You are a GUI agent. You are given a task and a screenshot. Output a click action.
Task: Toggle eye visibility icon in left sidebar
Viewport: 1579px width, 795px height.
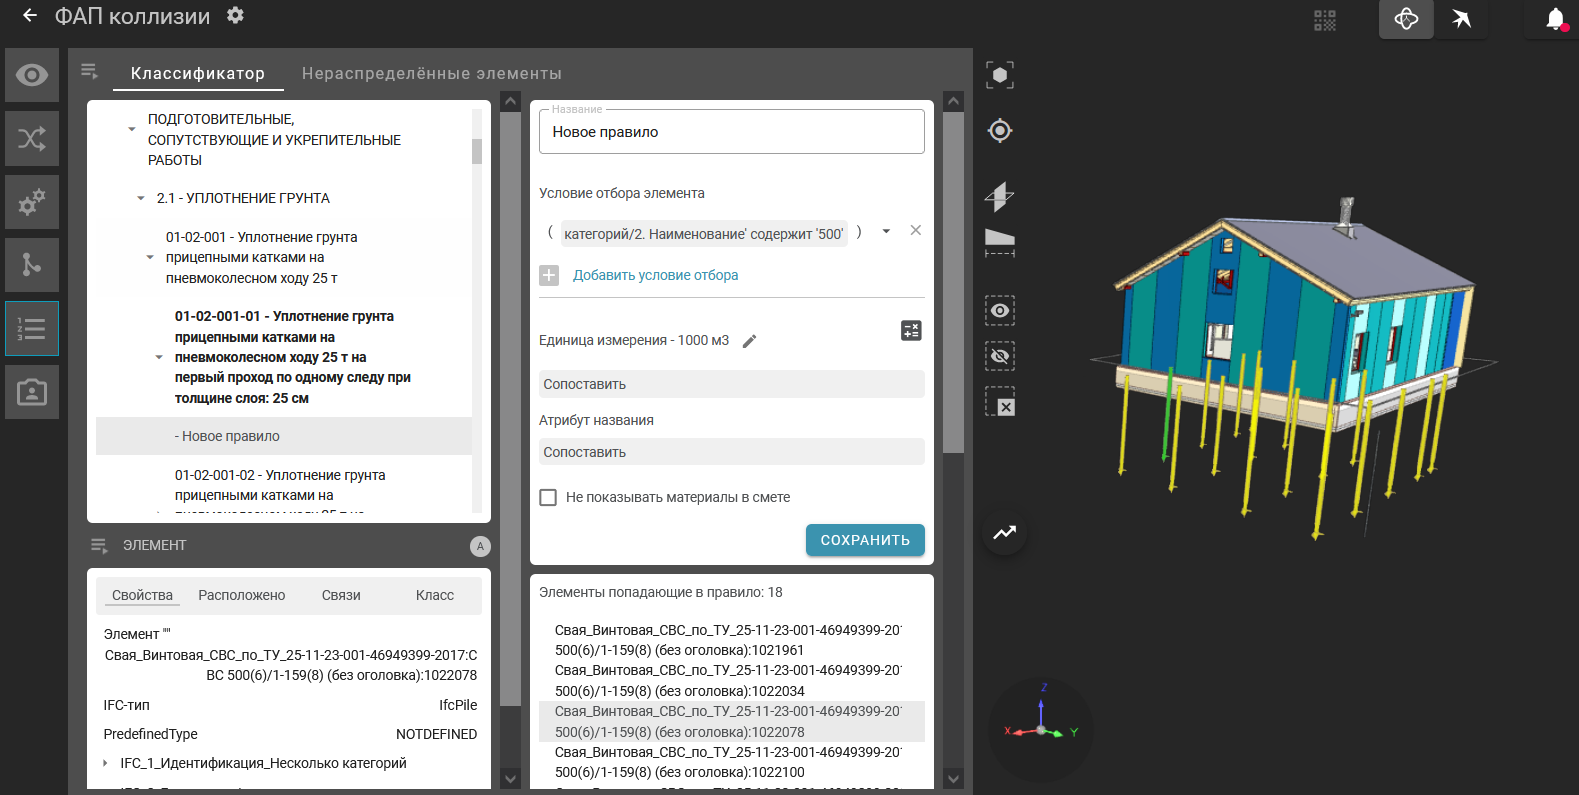(x=32, y=75)
